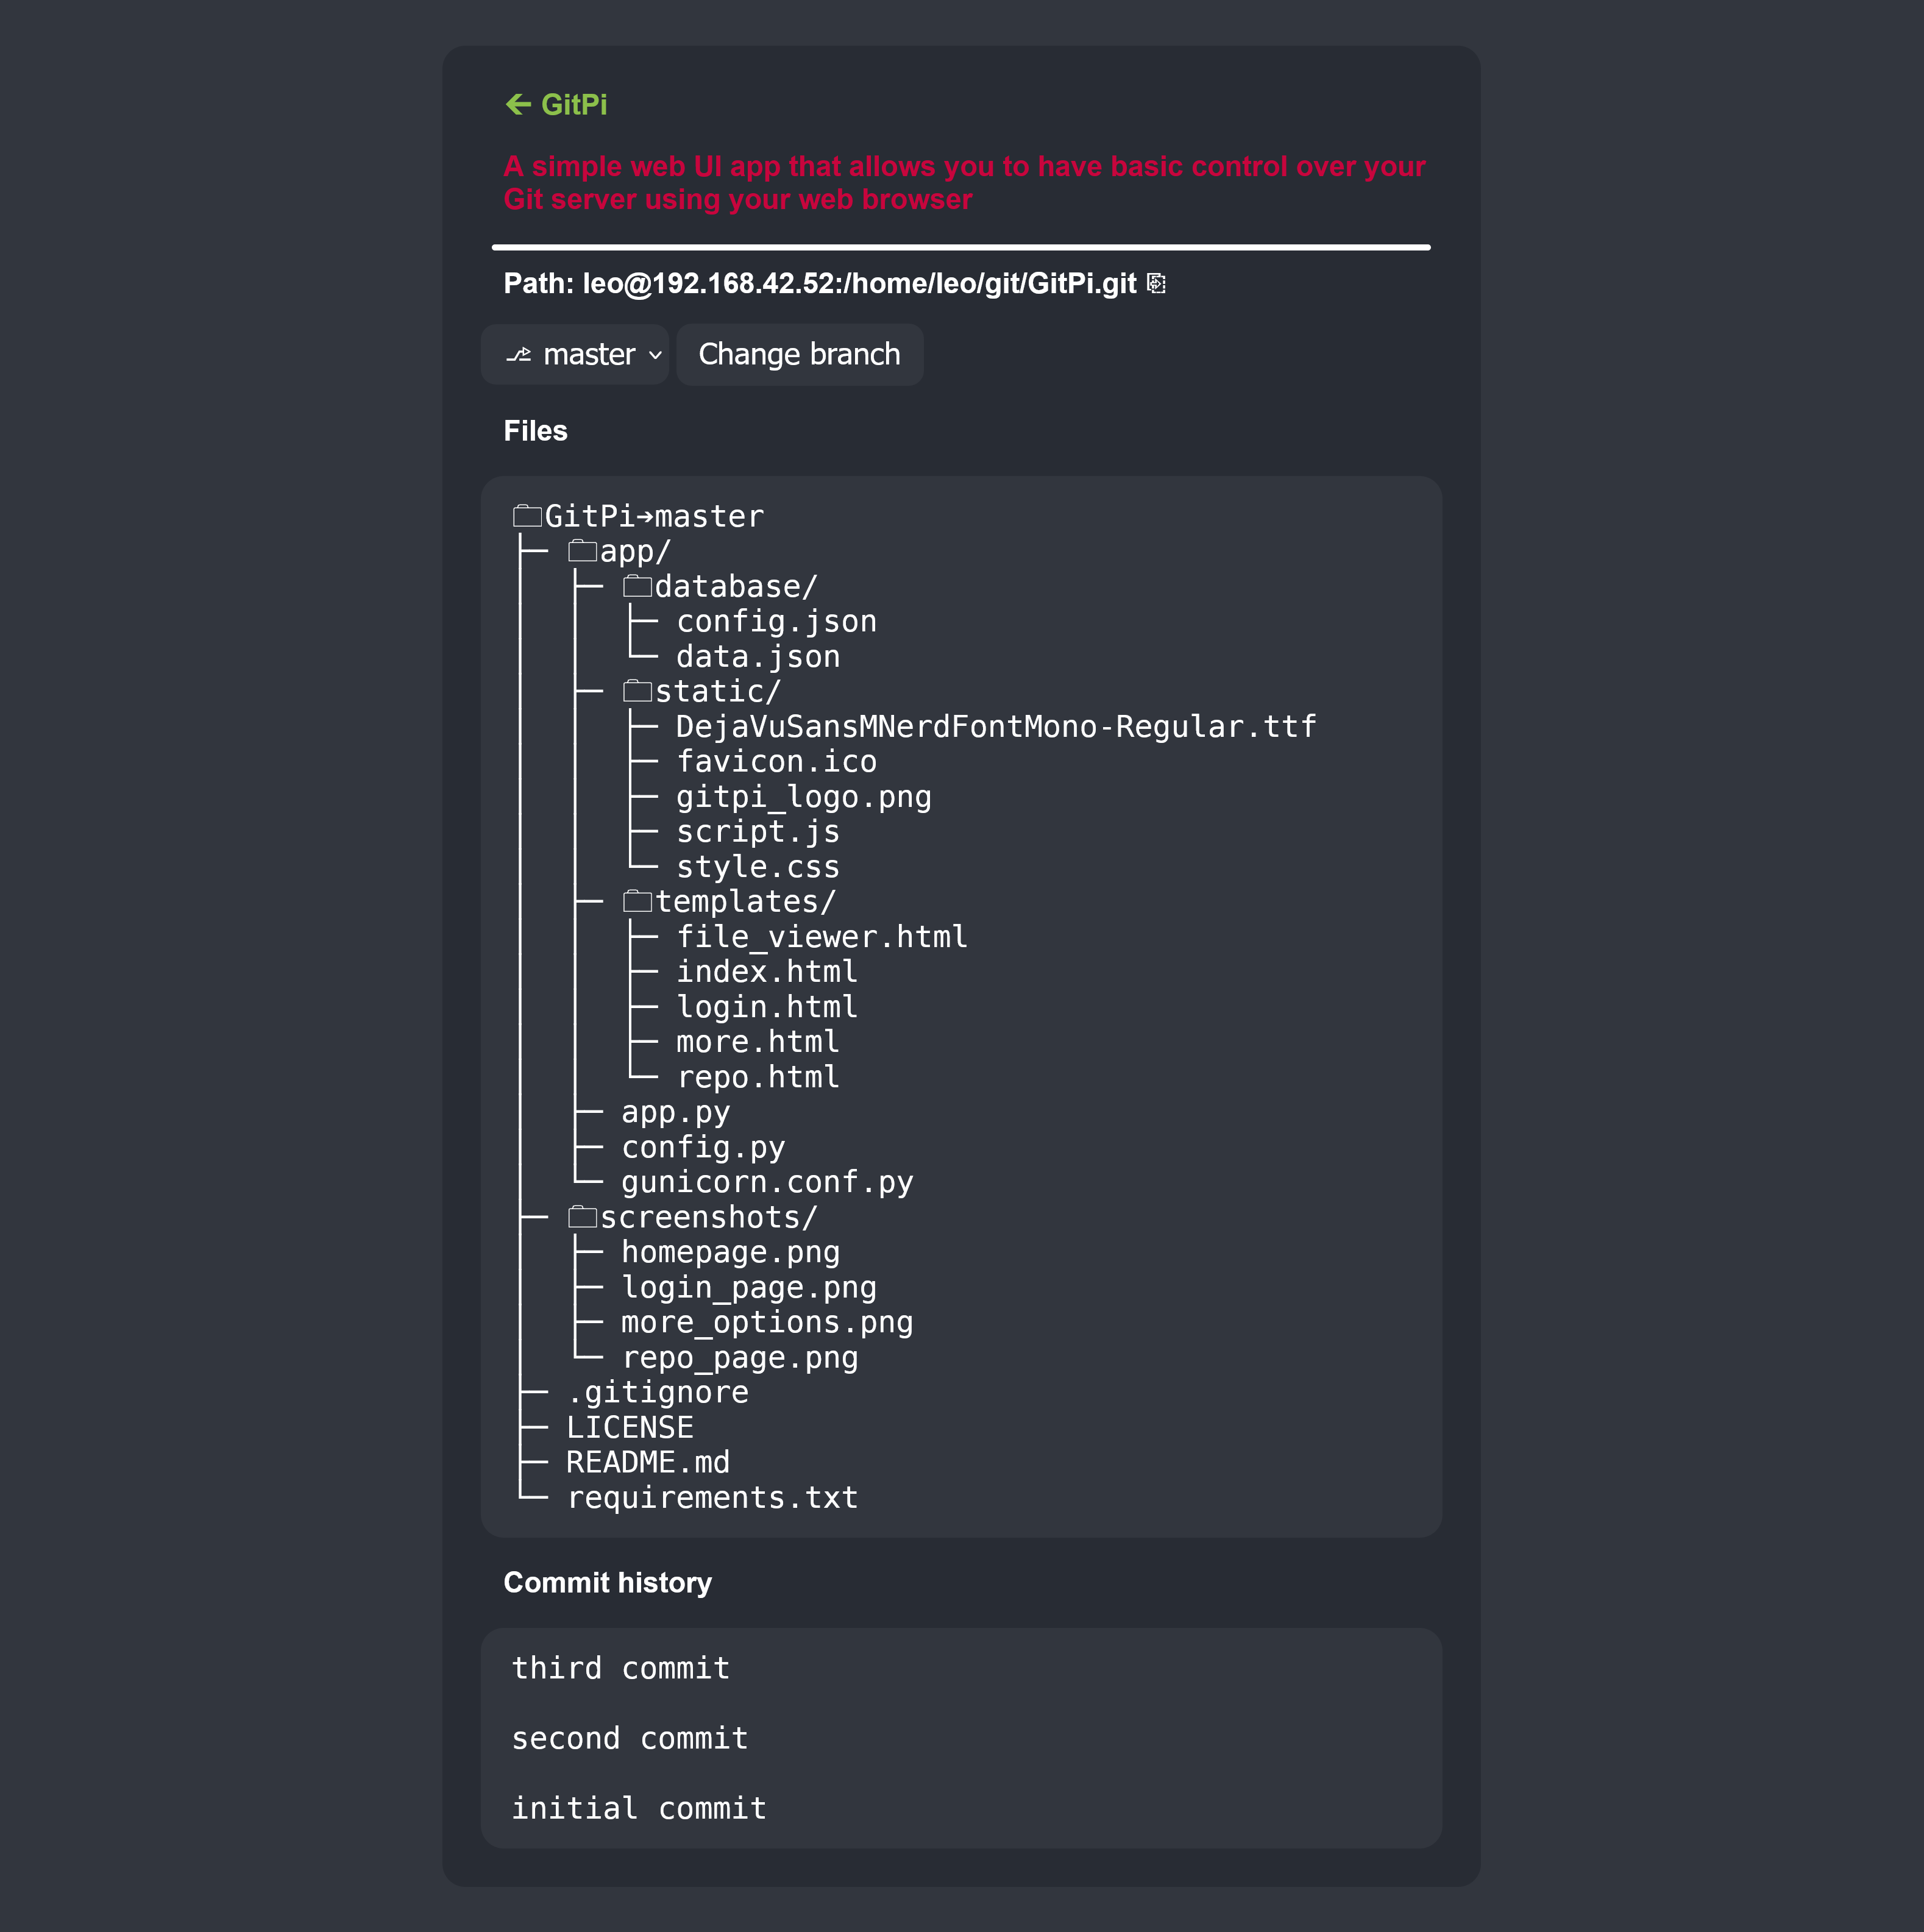
Task: Click the app/ folder icon
Action: 582,551
